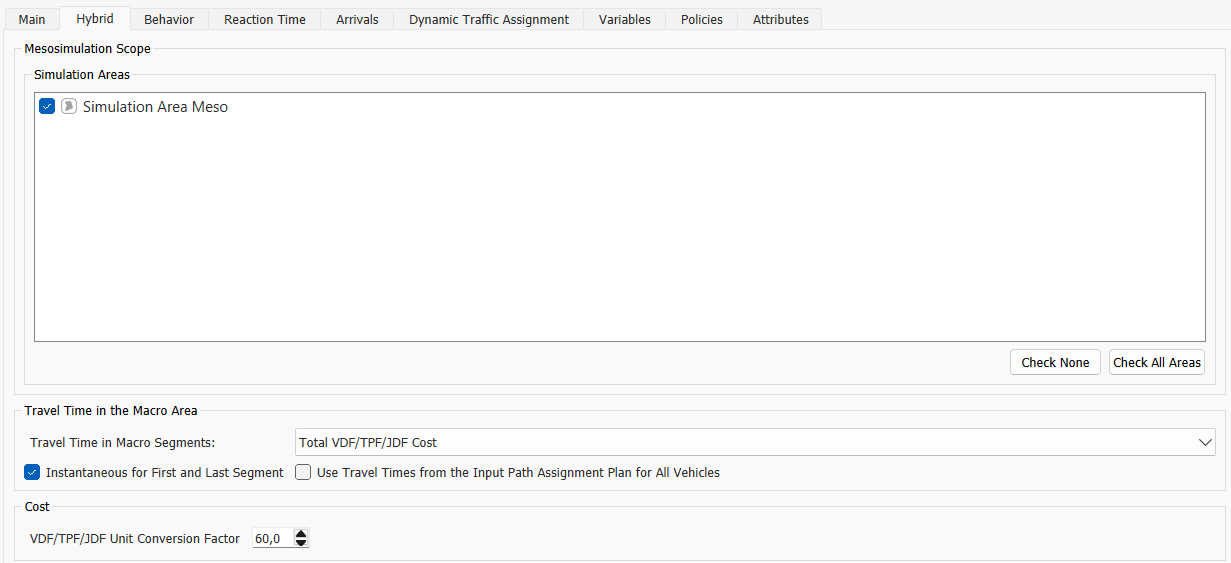
Task: Disable Instantaneous for First and Last Segment
Action: click(32, 472)
